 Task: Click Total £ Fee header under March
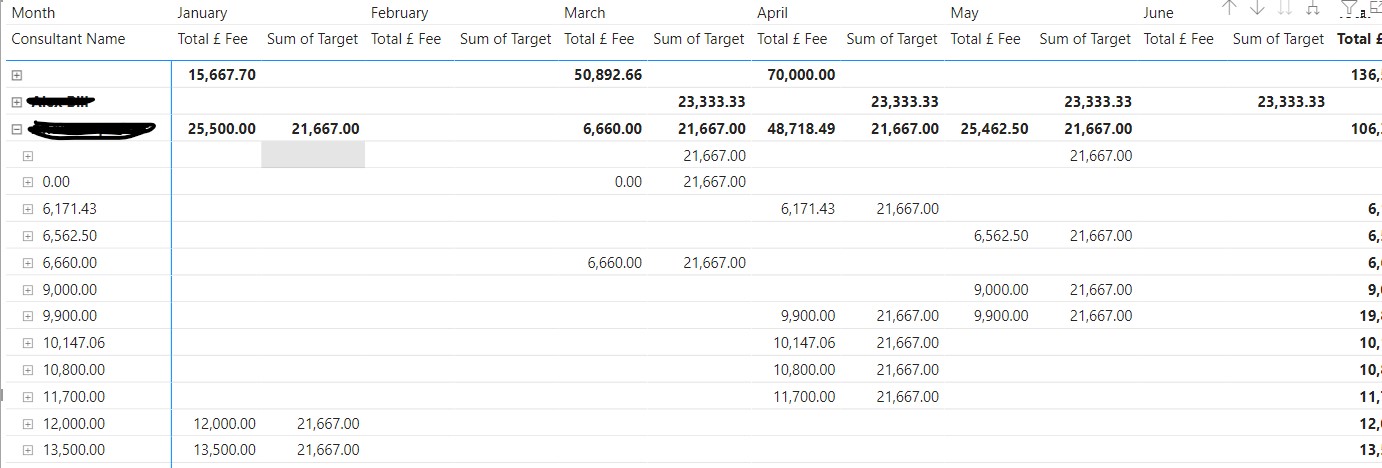tap(599, 39)
